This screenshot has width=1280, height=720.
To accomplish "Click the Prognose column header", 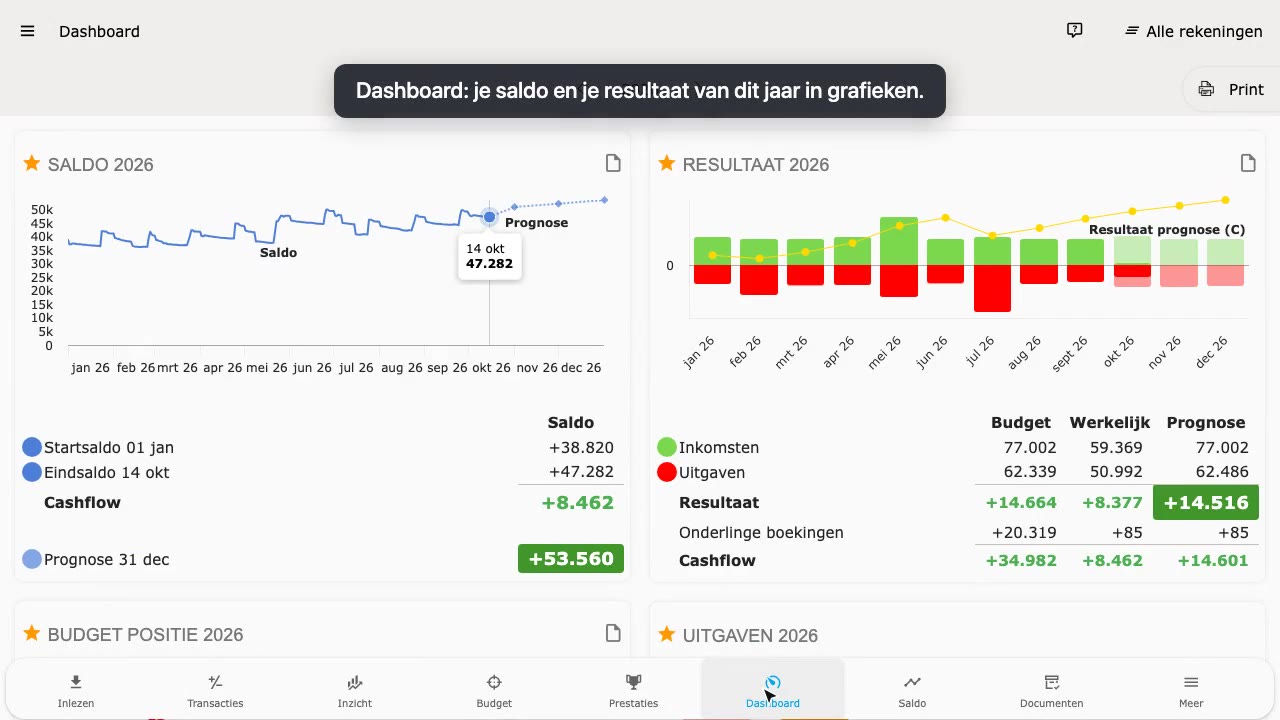I will (1206, 422).
